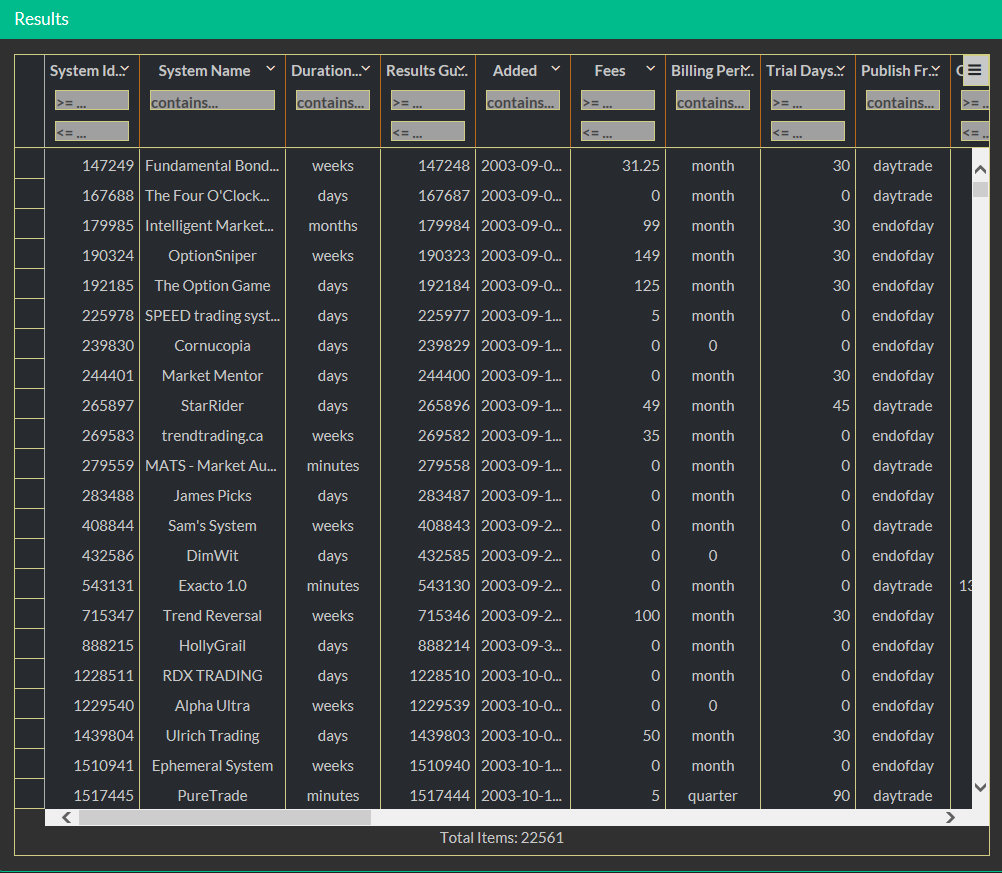Screen dimensions: 1002x873
Task: Click the 'Market Mentor' system name cell
Action: pyautogui.click(x=212, y=376)
